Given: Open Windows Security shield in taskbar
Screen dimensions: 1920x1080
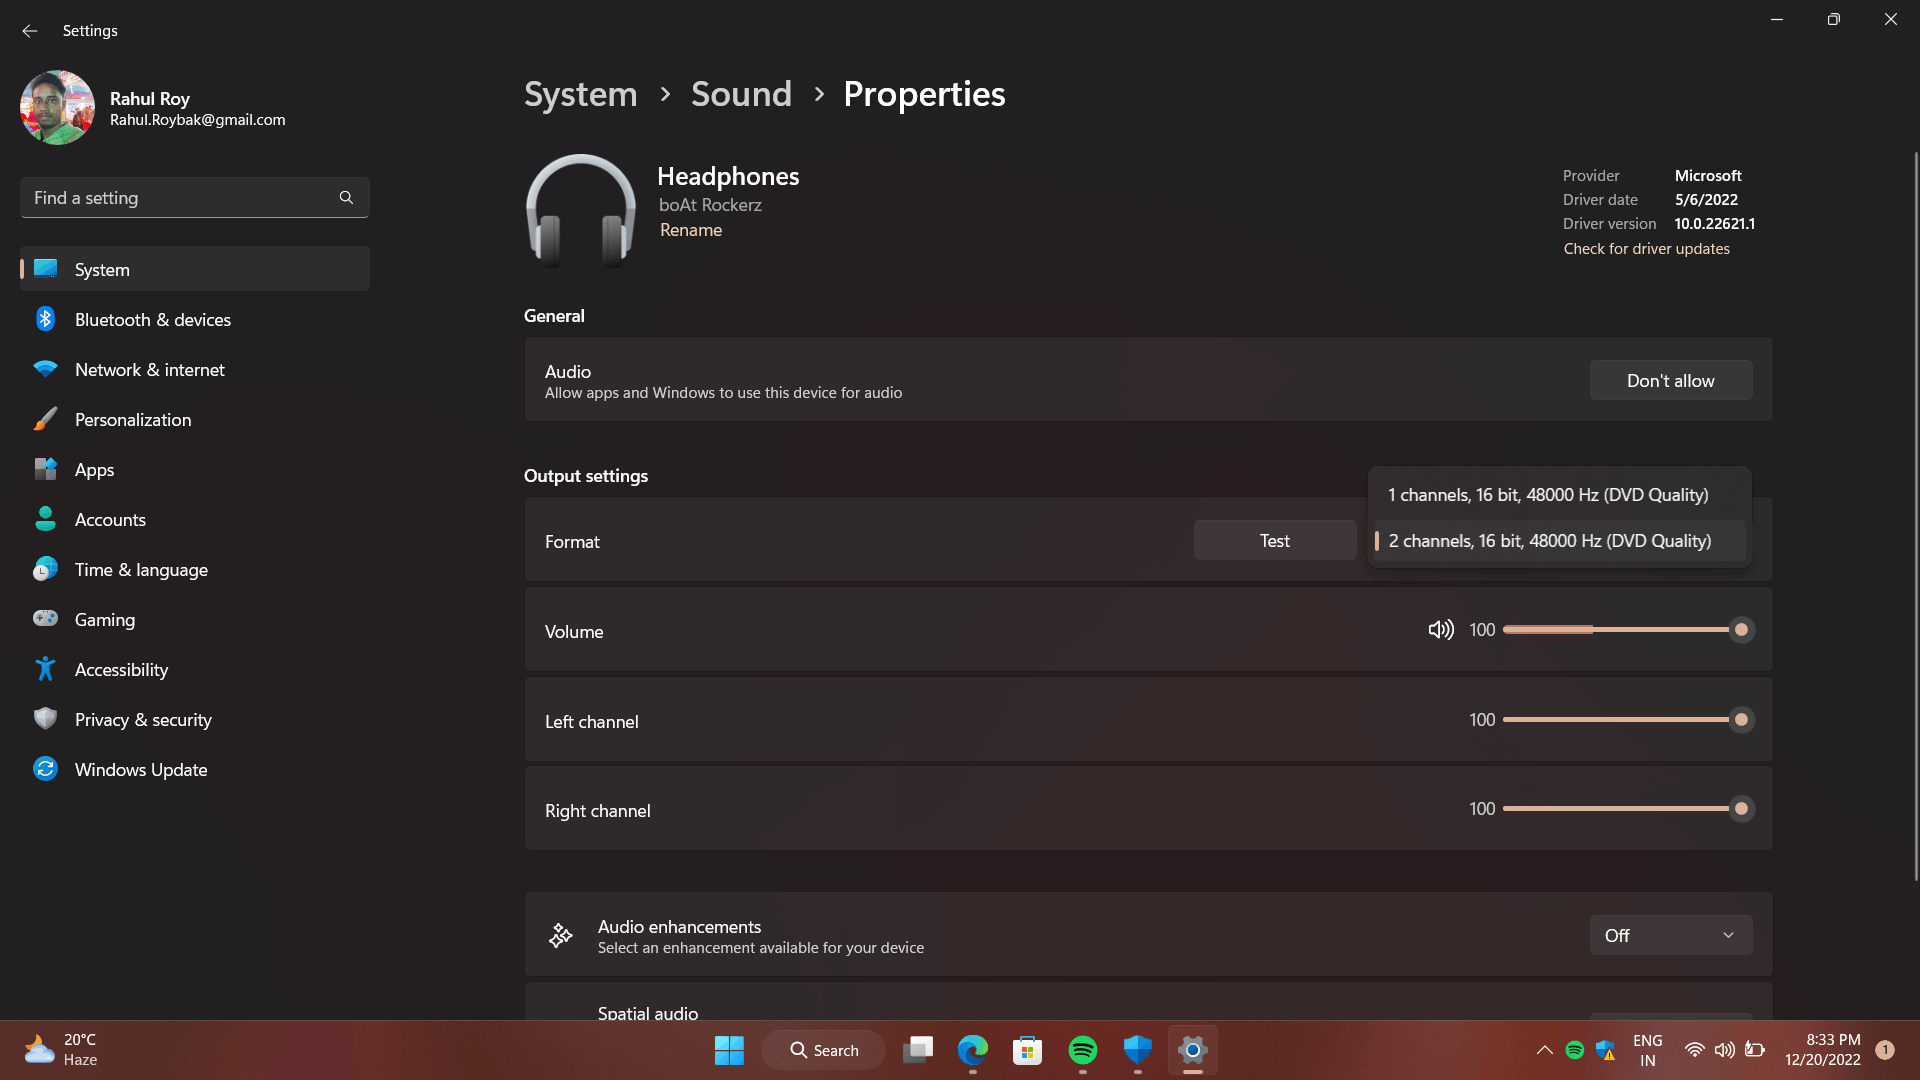Looking at the screenshot, I should click(1138, 1050).
